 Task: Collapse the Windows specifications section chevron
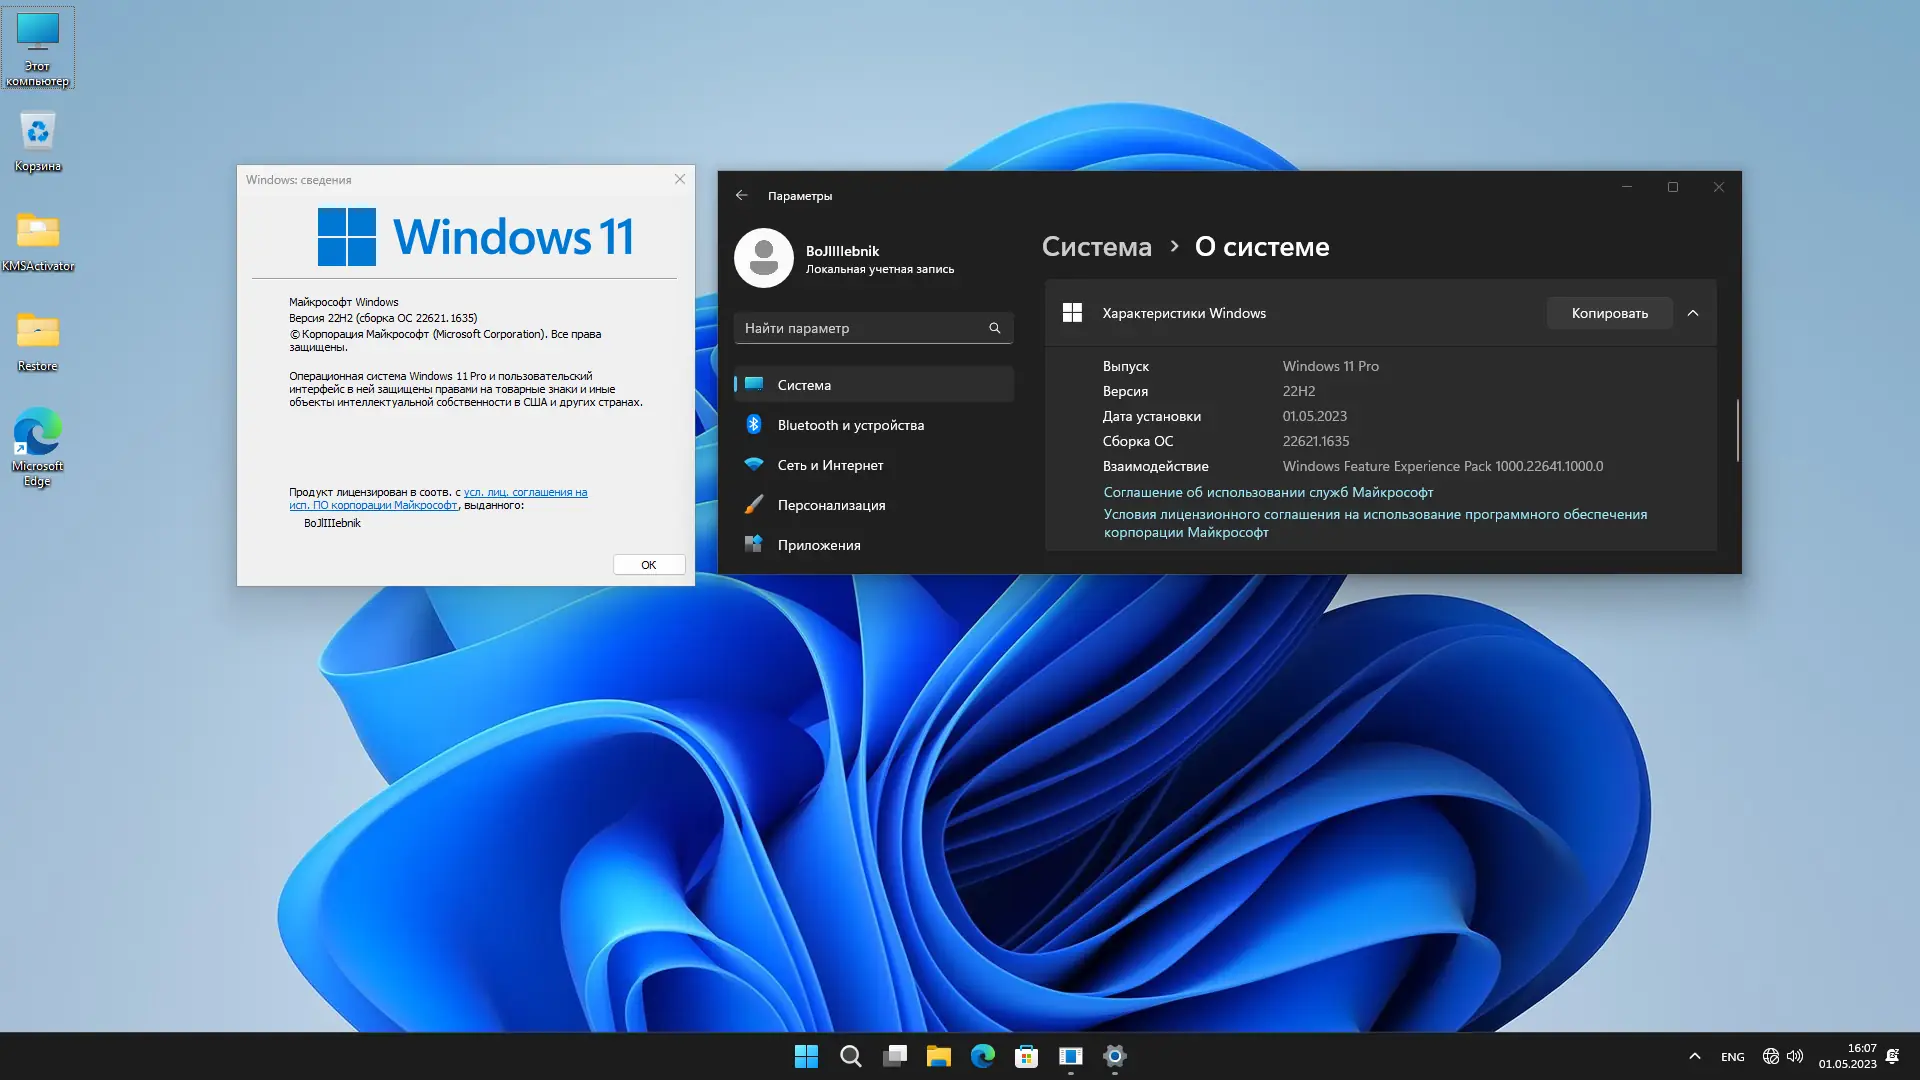click(x=1693, y=313)
